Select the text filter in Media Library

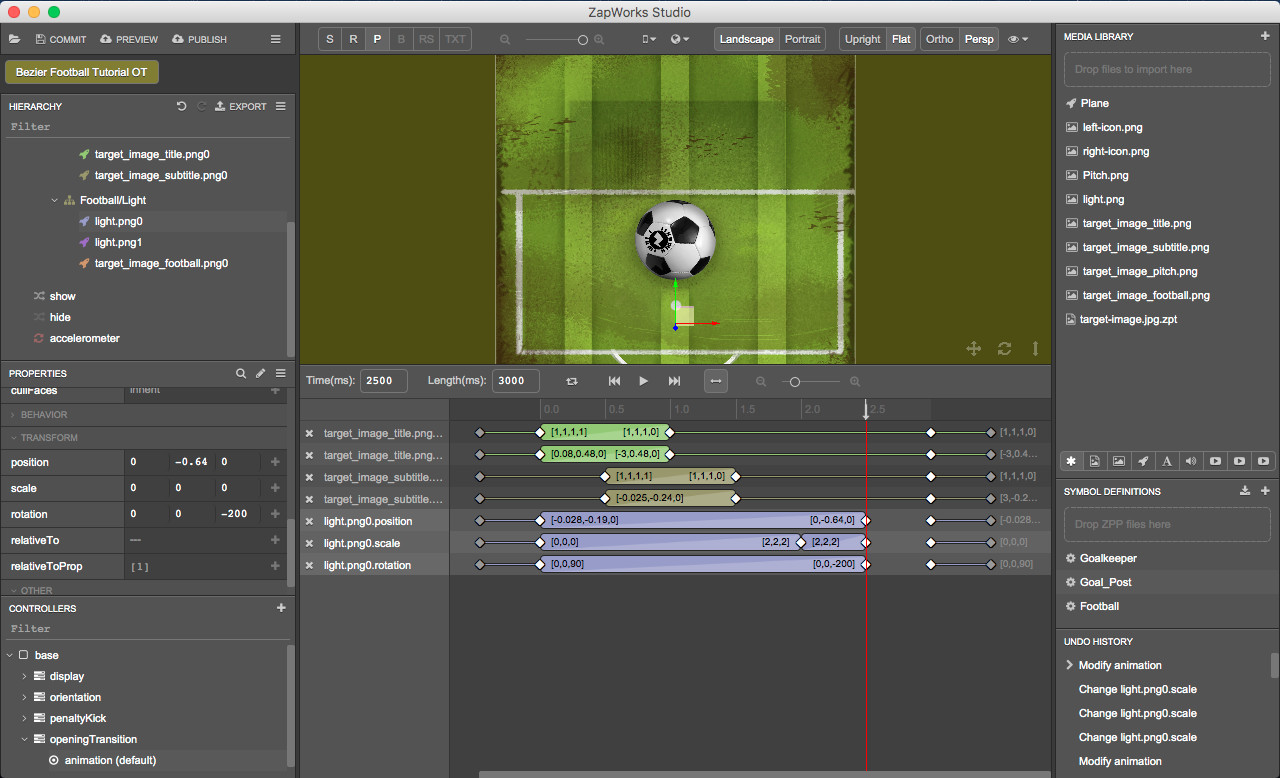coord(1167,460)
